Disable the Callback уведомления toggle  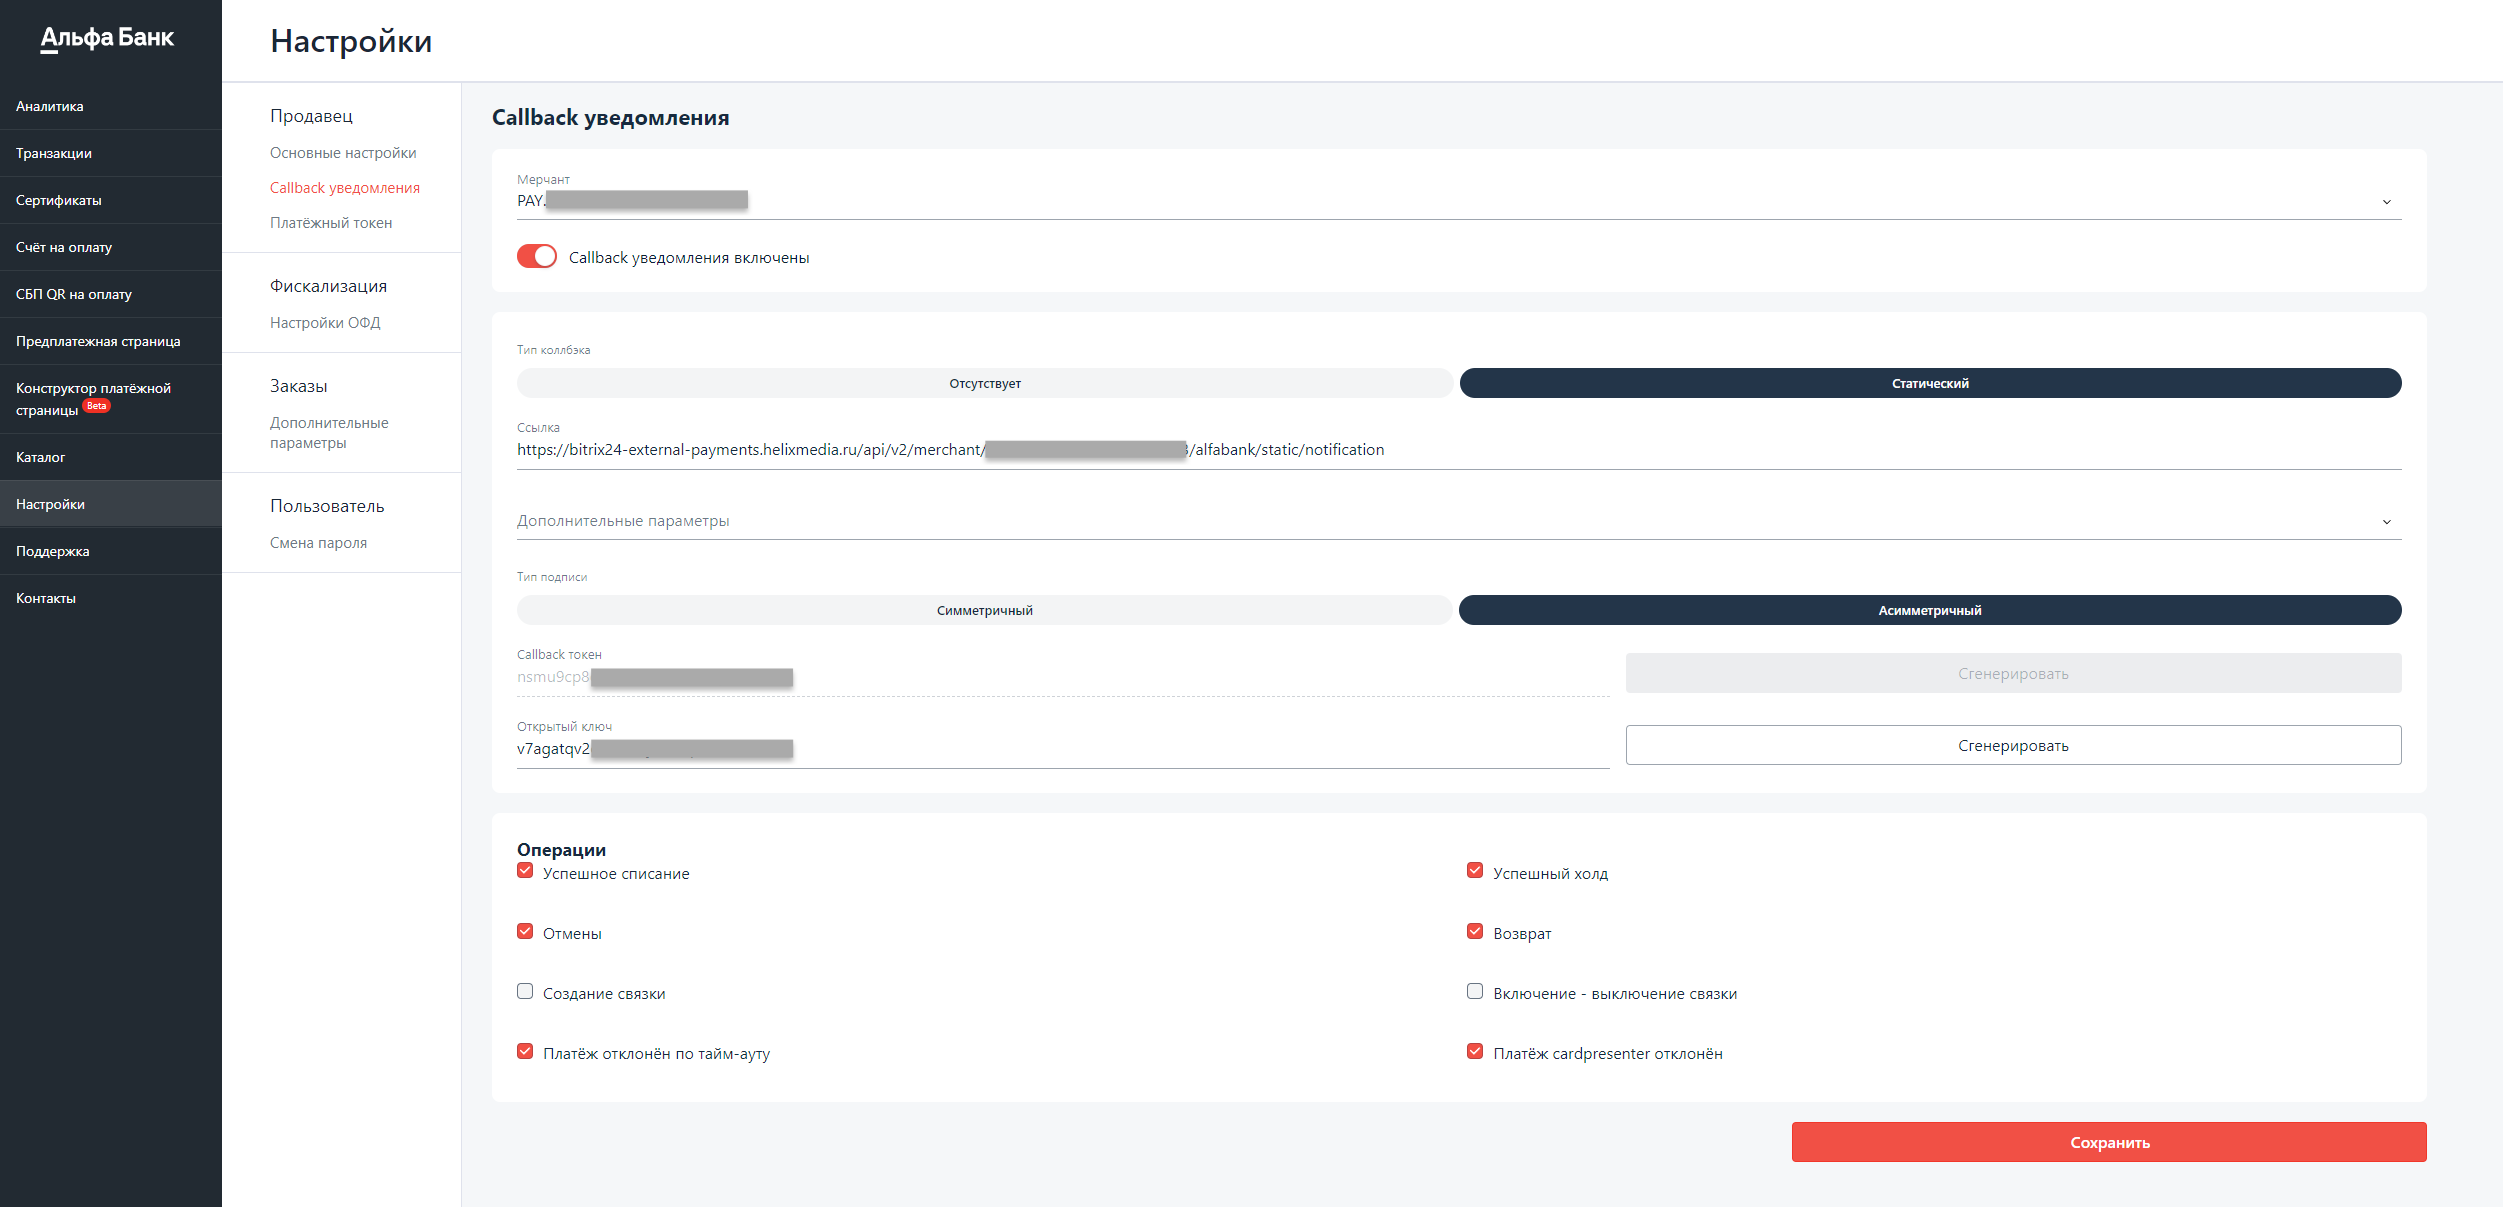[x=537, y=257]
